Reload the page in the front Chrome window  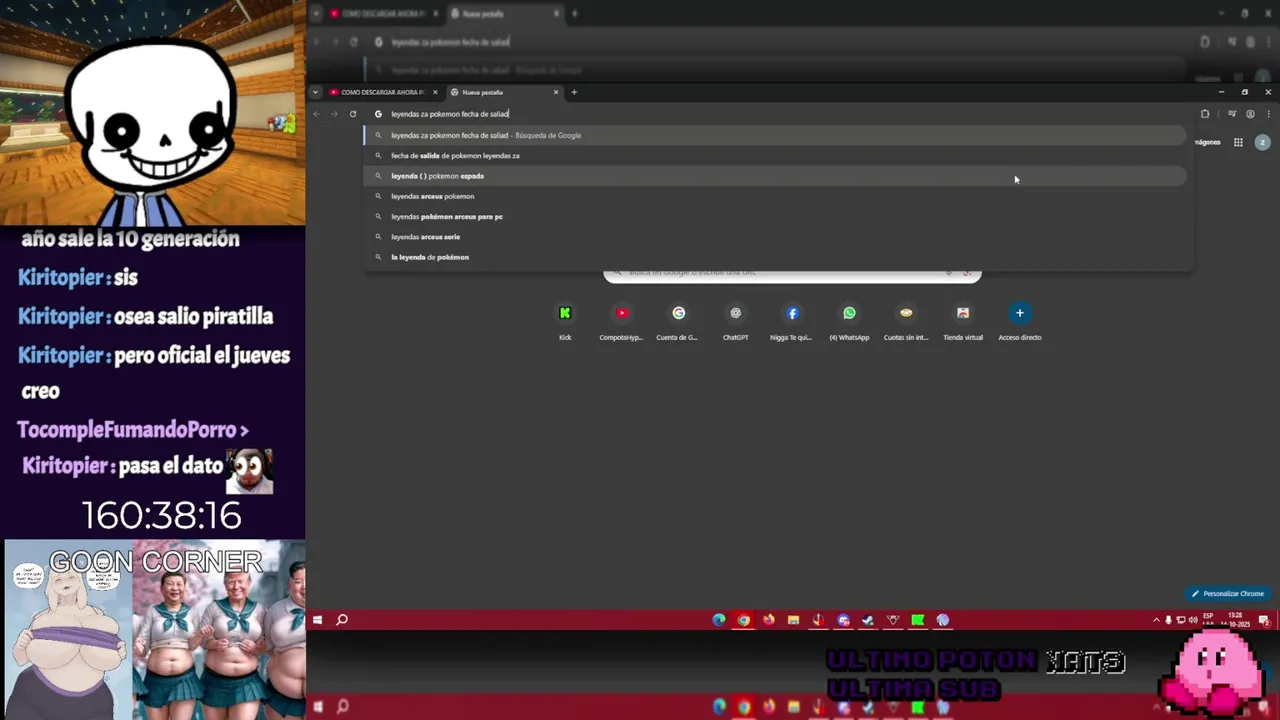tap(353, 114)
